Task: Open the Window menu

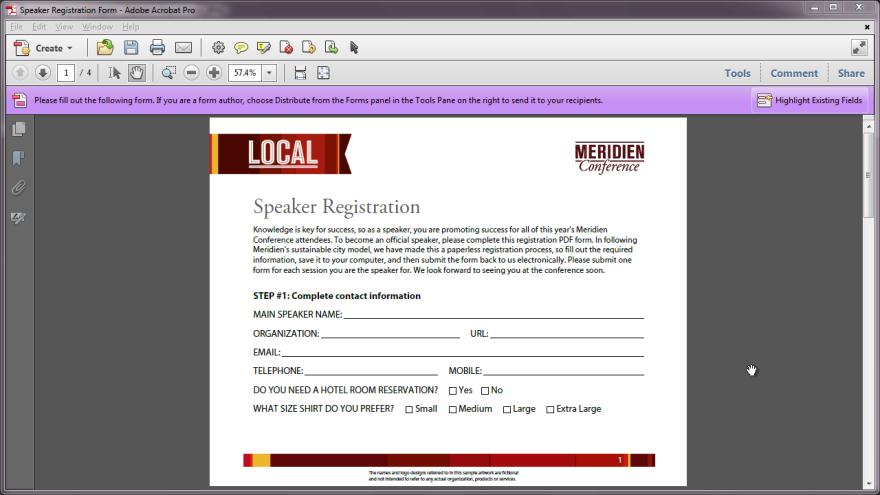Action: 97,26
